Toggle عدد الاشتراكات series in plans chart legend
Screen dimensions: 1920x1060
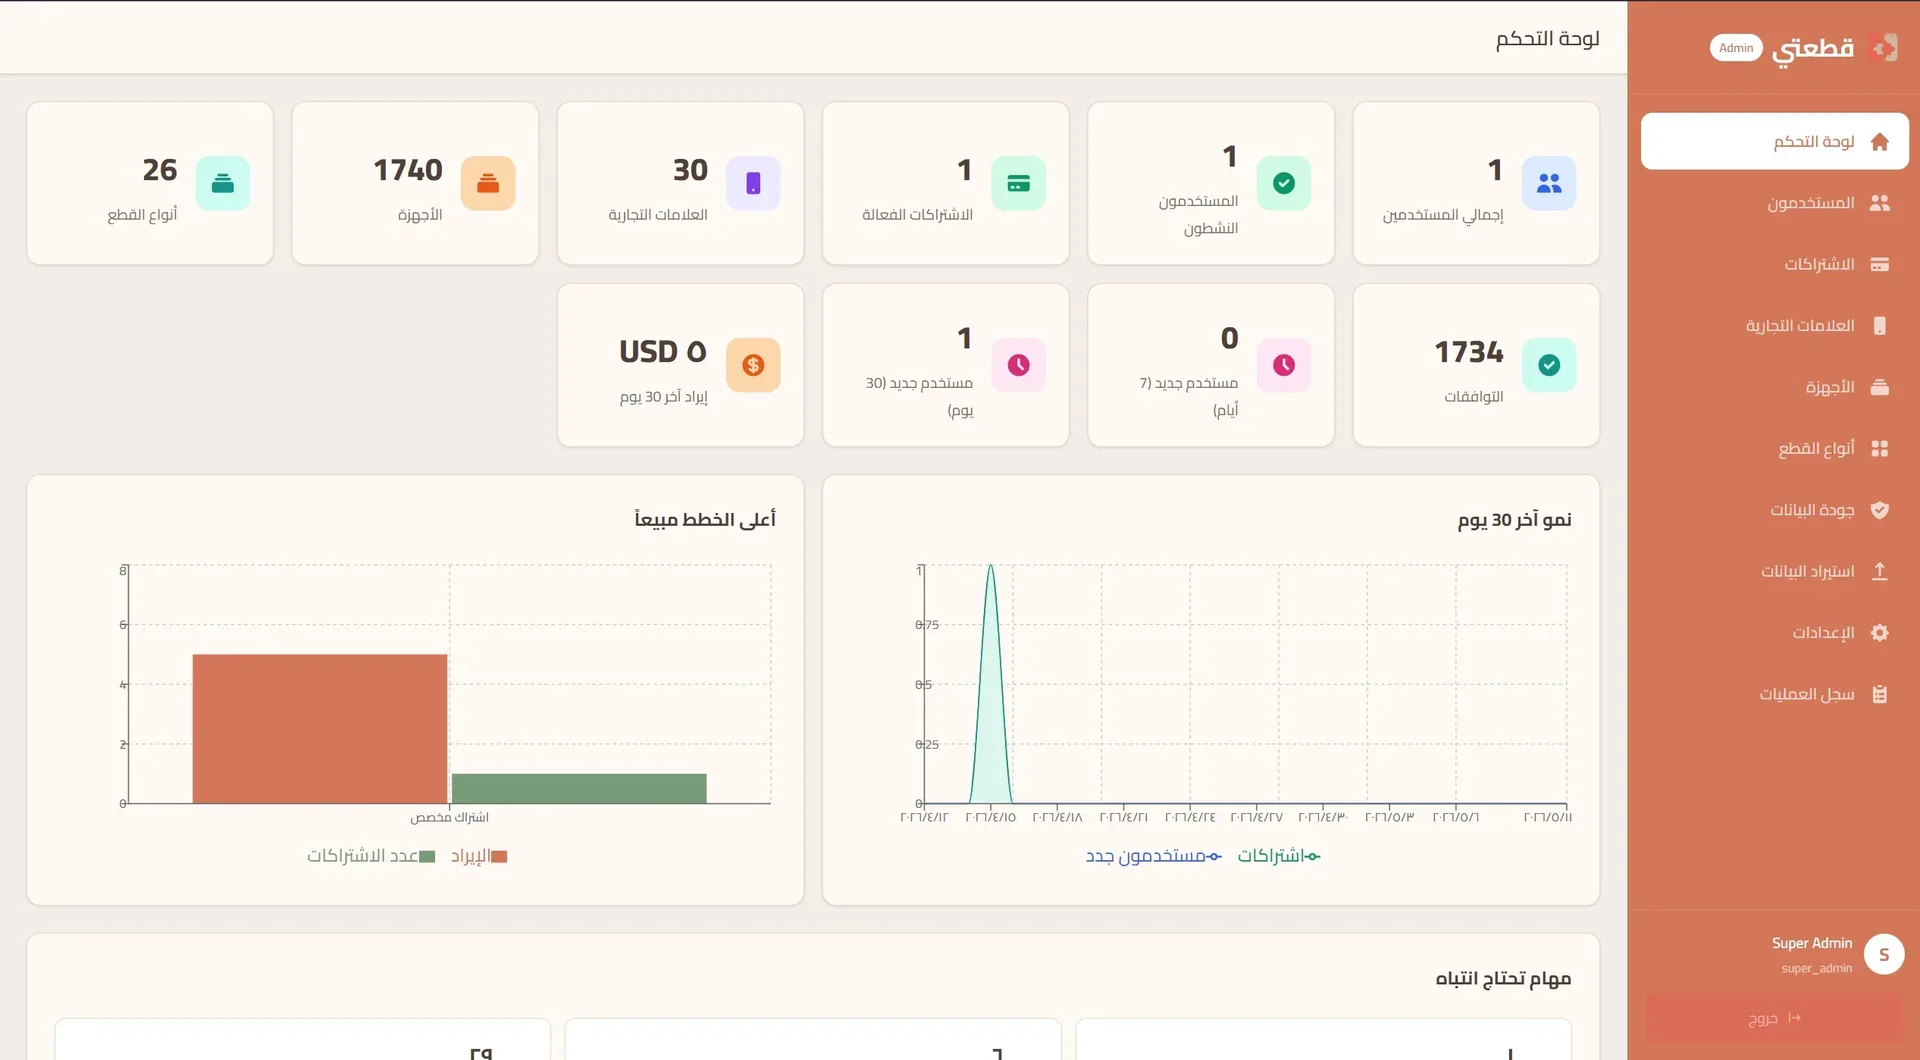coord(371,856)
